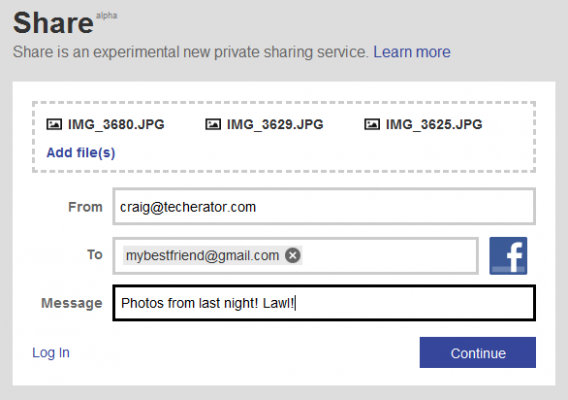The width and height of the screenshot is (568, 400).
Task: Click the Continue button
Action: click(x=478, y=353)
